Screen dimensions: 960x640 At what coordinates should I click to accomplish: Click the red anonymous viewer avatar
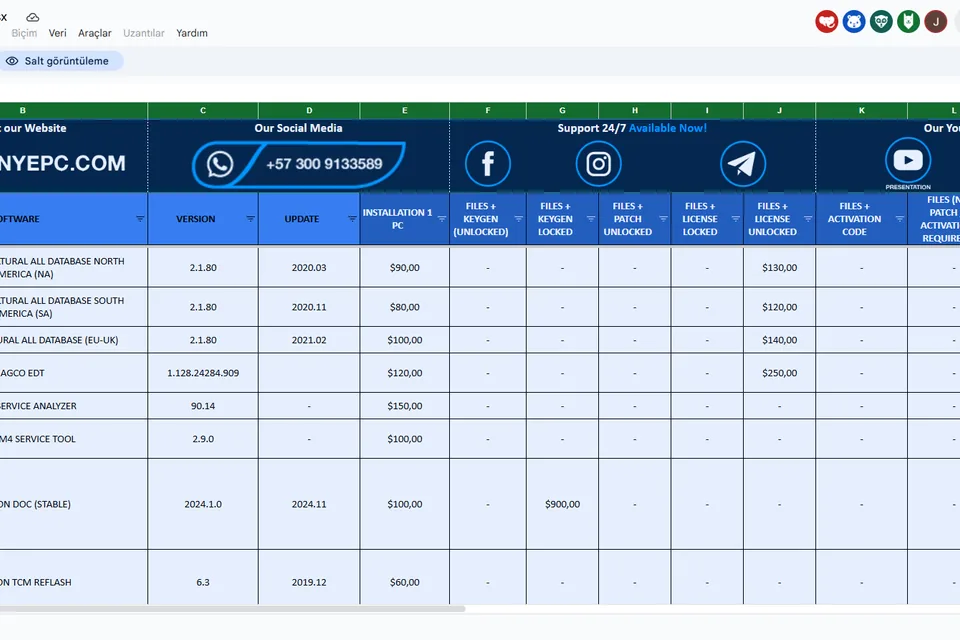click(827, 21)
